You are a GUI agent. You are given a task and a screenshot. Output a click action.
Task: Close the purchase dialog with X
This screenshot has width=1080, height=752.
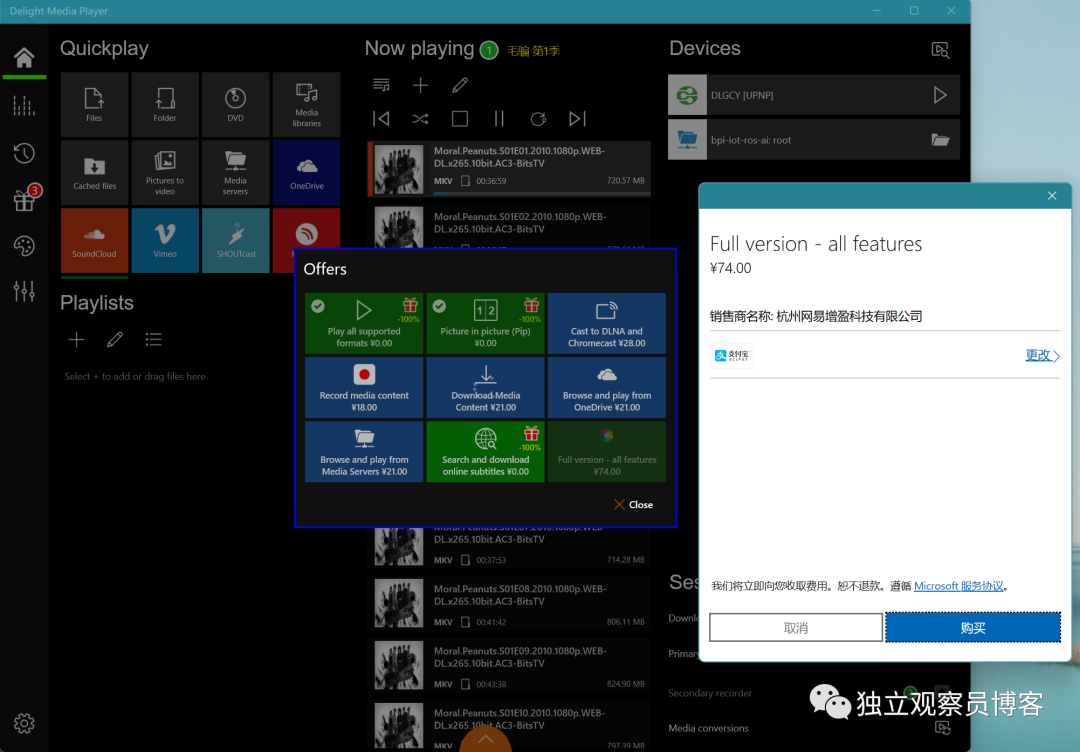[x=1052, y=196]
